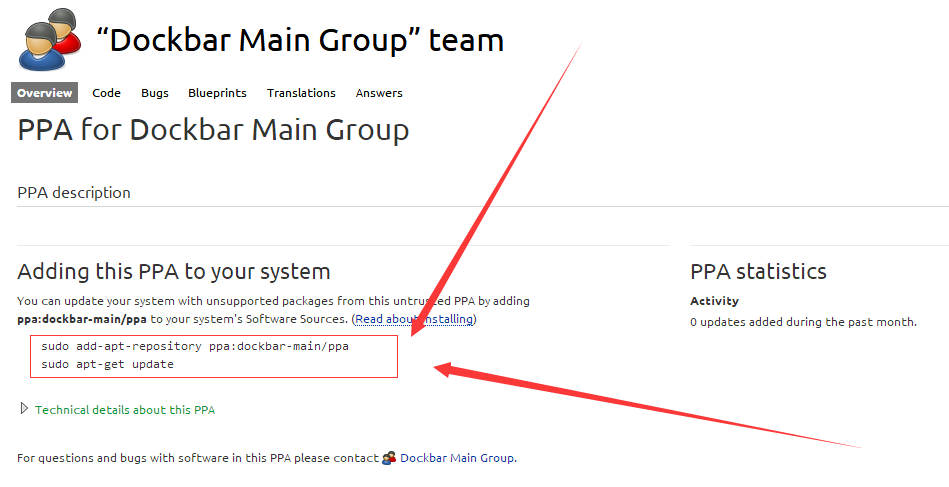This screenshot has height=487, width=949.
Task: Click the Activity label
Action: (714, 301)
